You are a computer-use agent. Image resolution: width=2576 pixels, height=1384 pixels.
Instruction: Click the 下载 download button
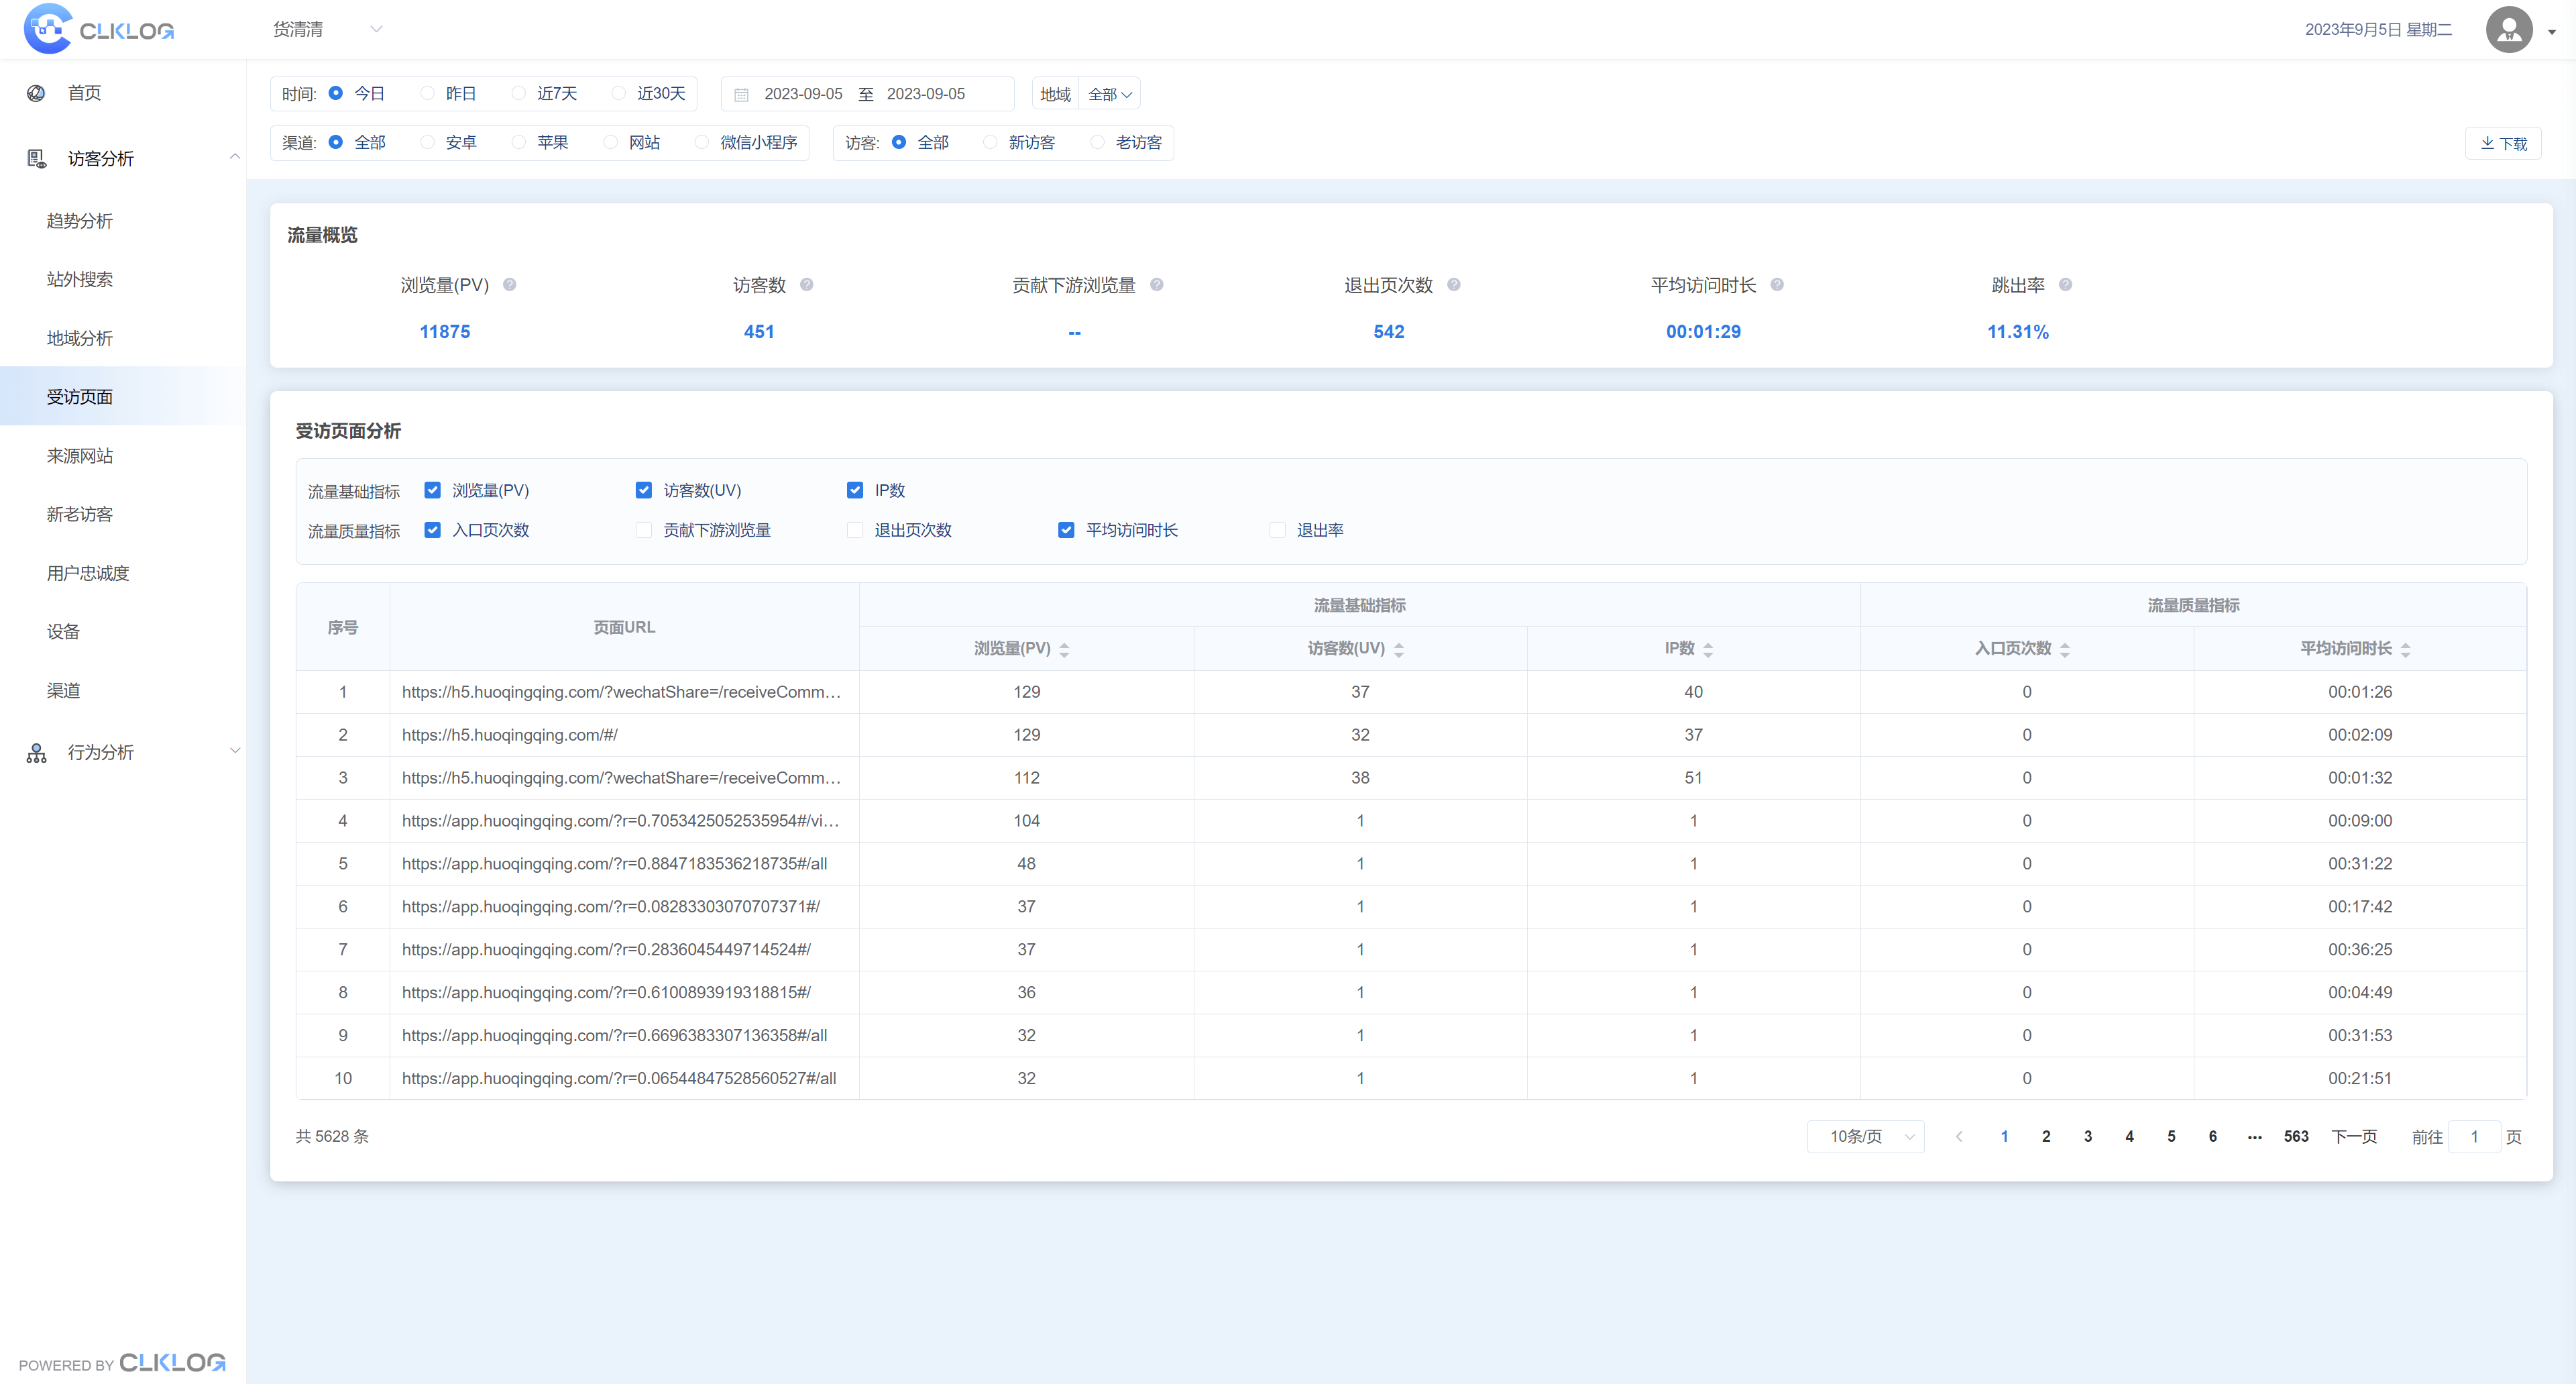pyautogui.click(x=2503, y=142)
